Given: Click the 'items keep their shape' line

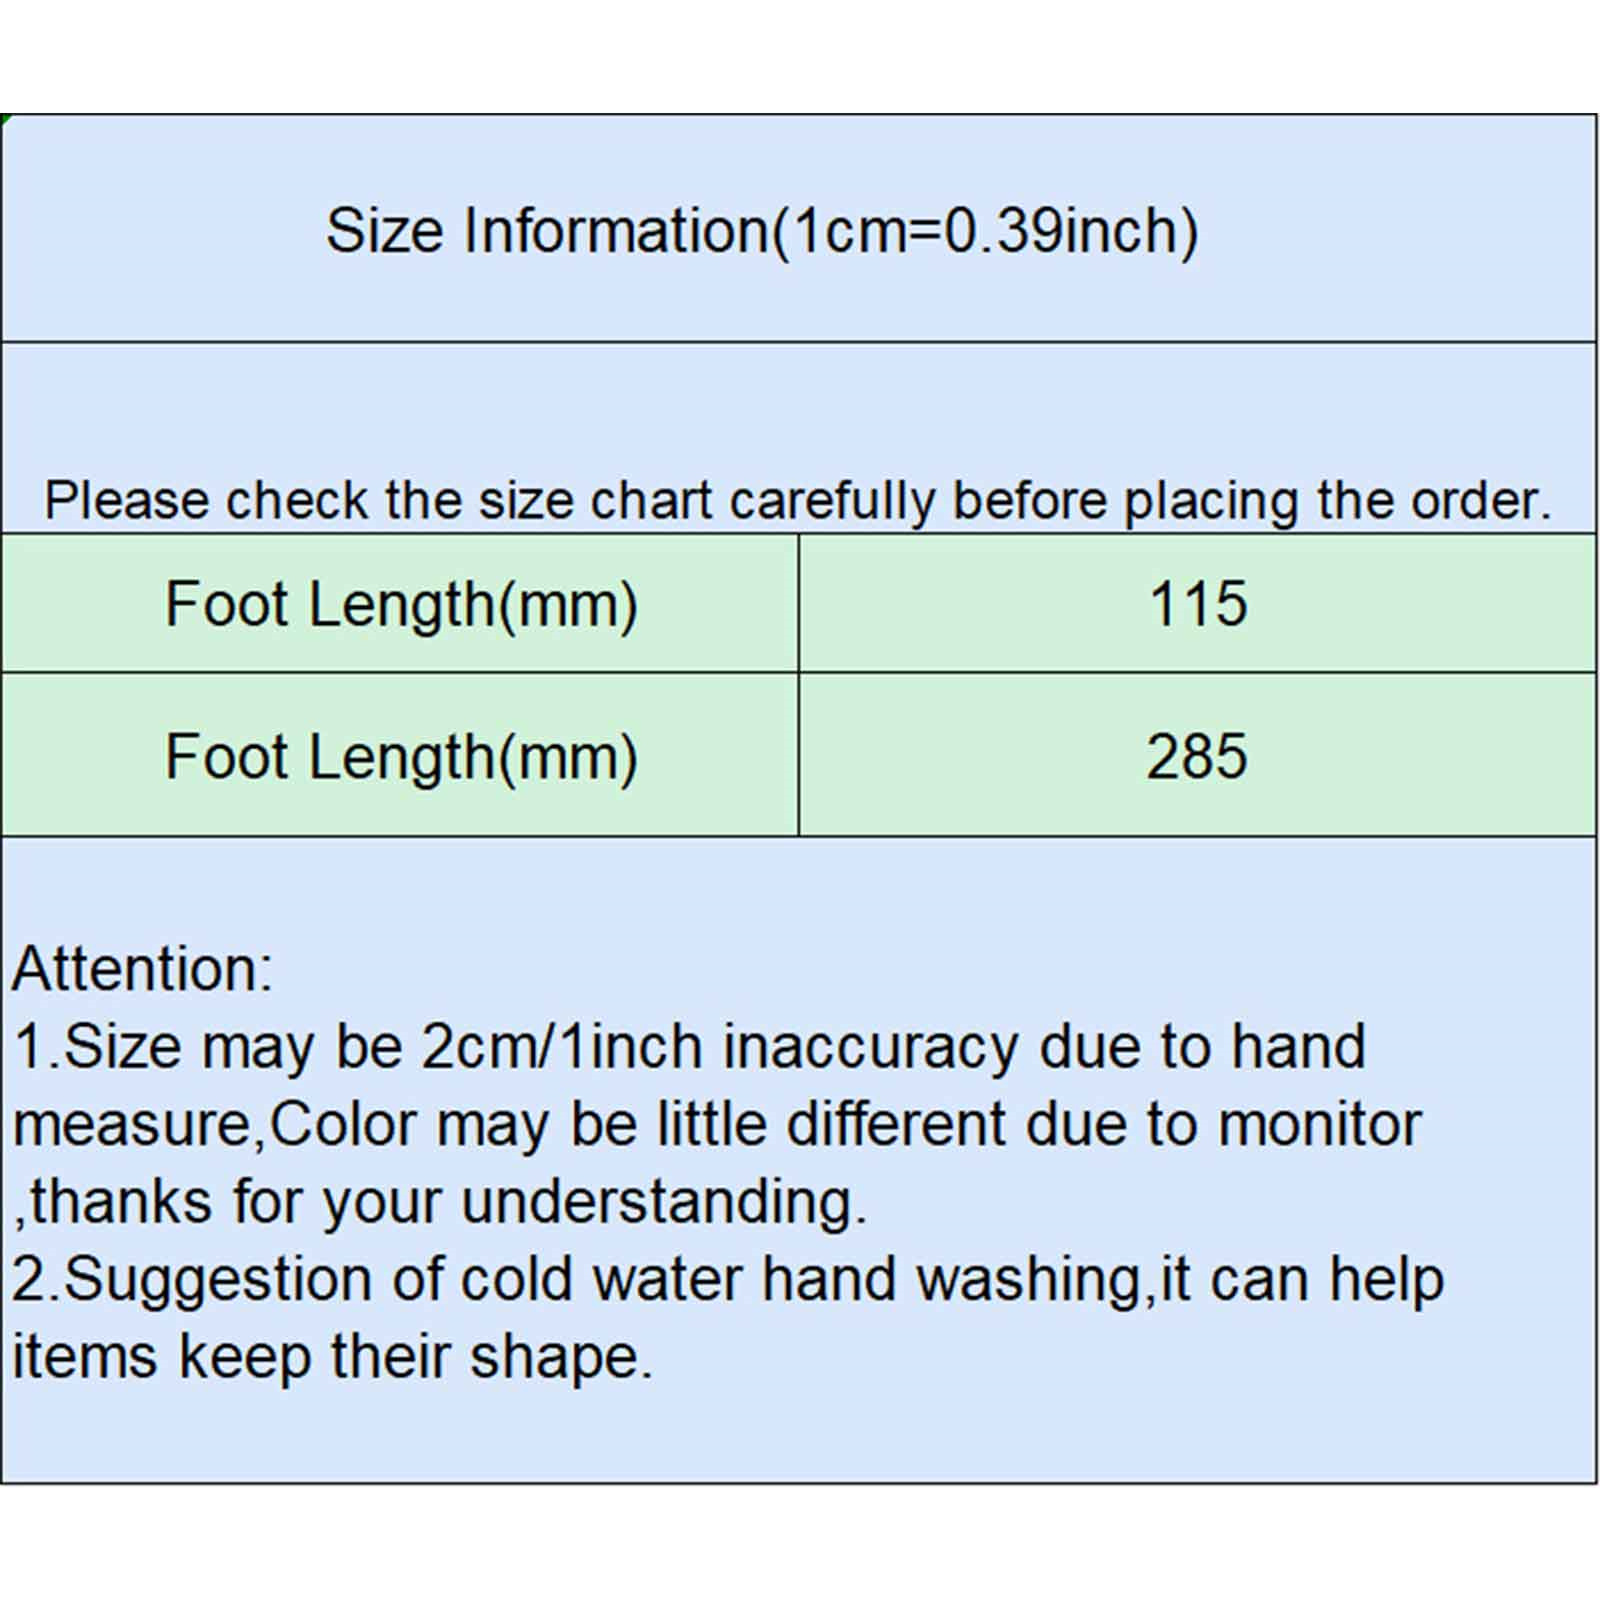Looking at the screenshot, I should 332,1357.
